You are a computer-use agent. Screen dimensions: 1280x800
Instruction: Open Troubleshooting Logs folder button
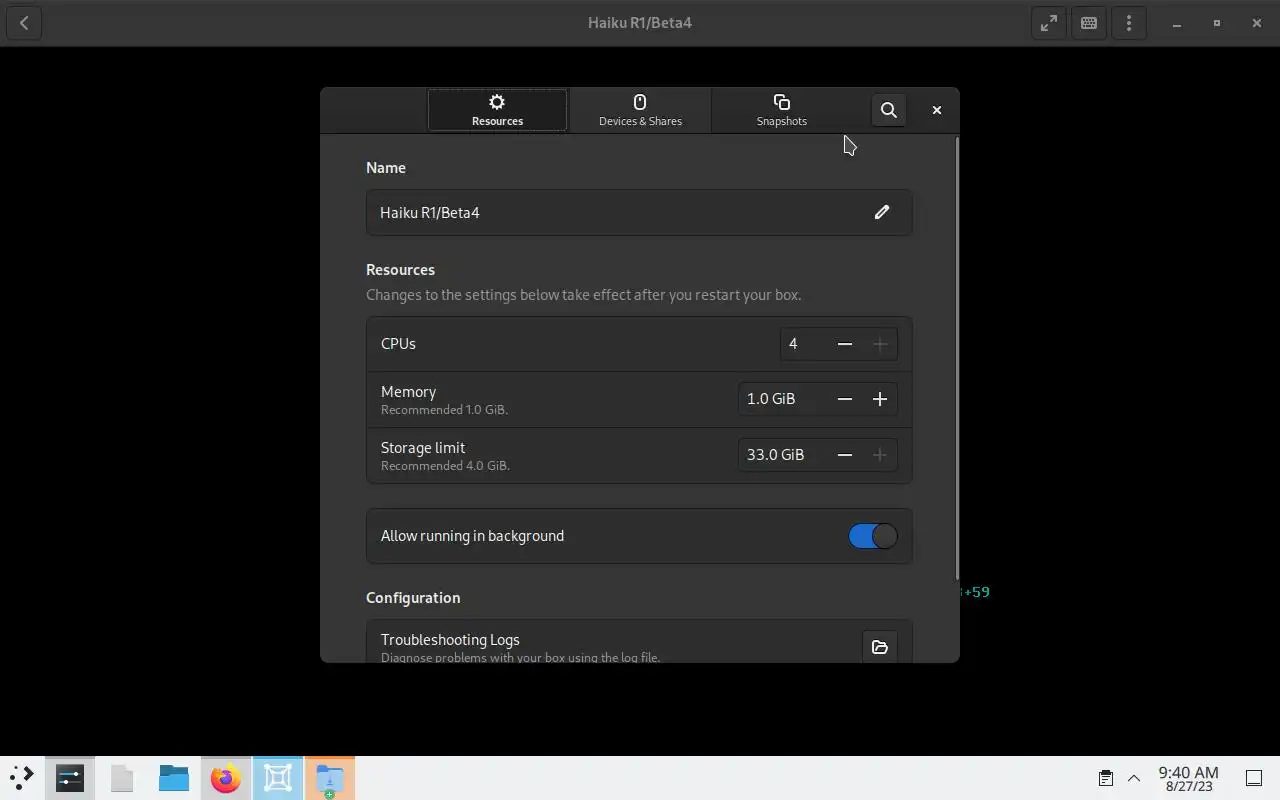click(880, 647)
